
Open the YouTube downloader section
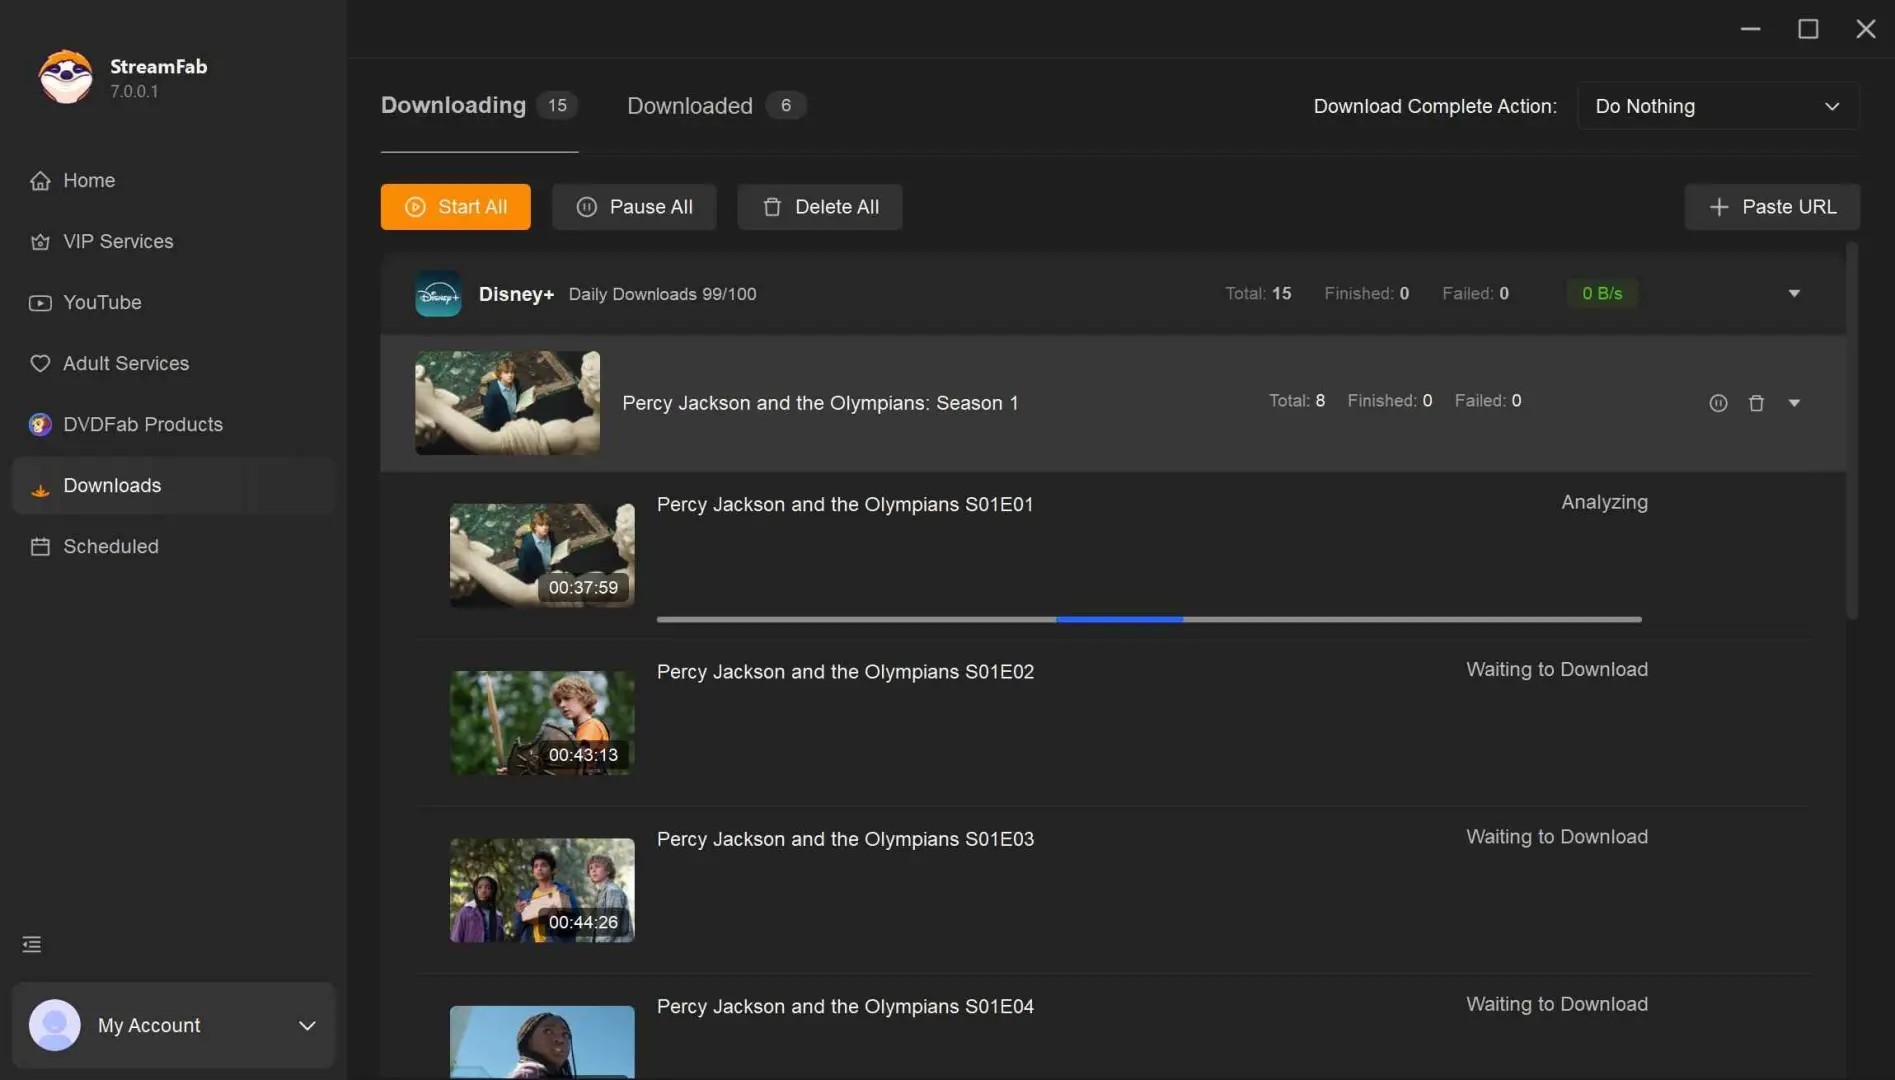[103, 302]
